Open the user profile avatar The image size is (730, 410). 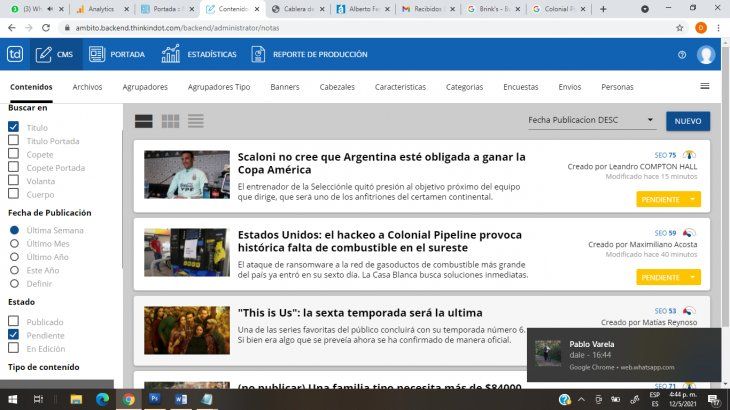tap(706, 54)
